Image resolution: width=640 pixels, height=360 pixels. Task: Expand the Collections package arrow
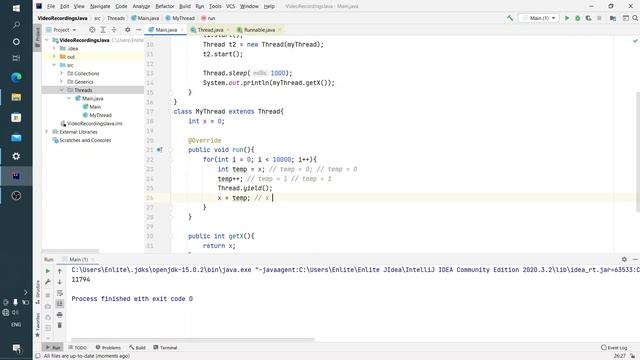tap(62, 73)
